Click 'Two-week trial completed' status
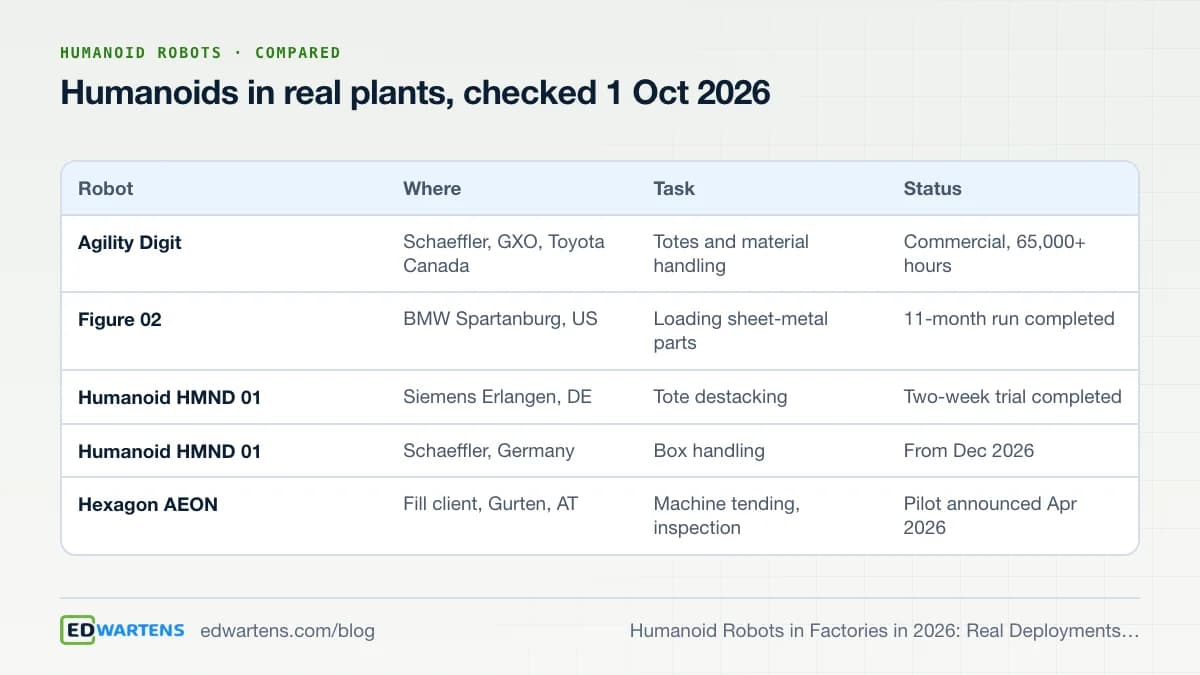The image size is (1200, 675). [1013, 397]
